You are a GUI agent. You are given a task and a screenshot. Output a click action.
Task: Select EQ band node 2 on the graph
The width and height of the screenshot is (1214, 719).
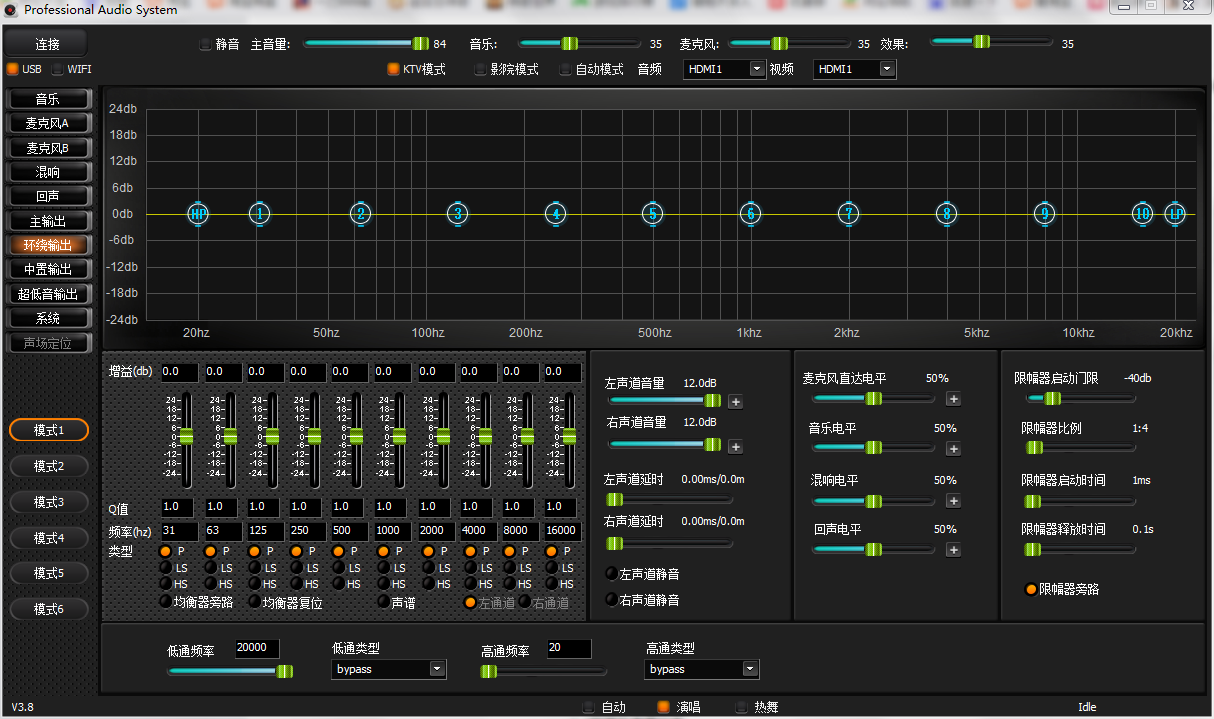(361, 214)
